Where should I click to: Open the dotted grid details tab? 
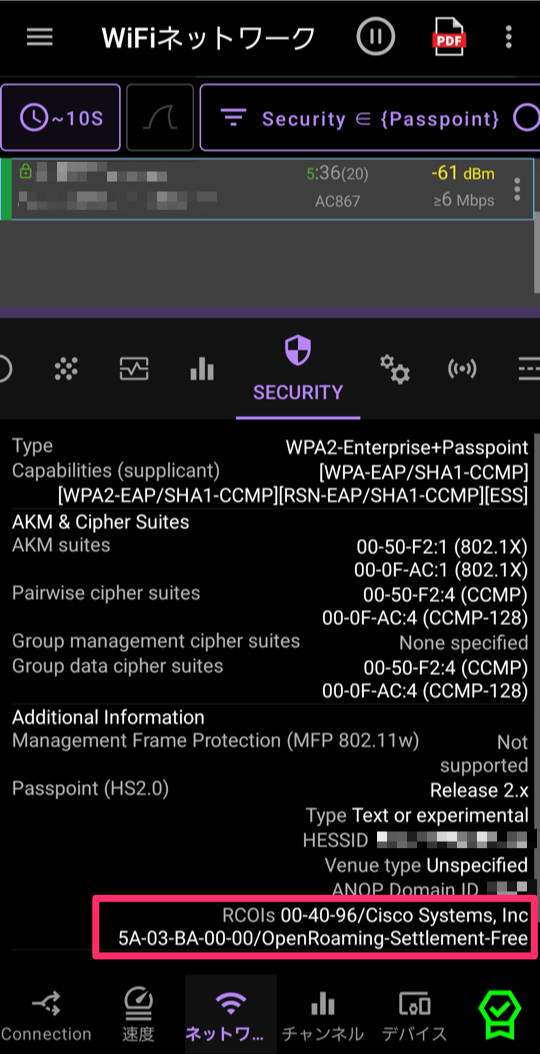(66, 368)
